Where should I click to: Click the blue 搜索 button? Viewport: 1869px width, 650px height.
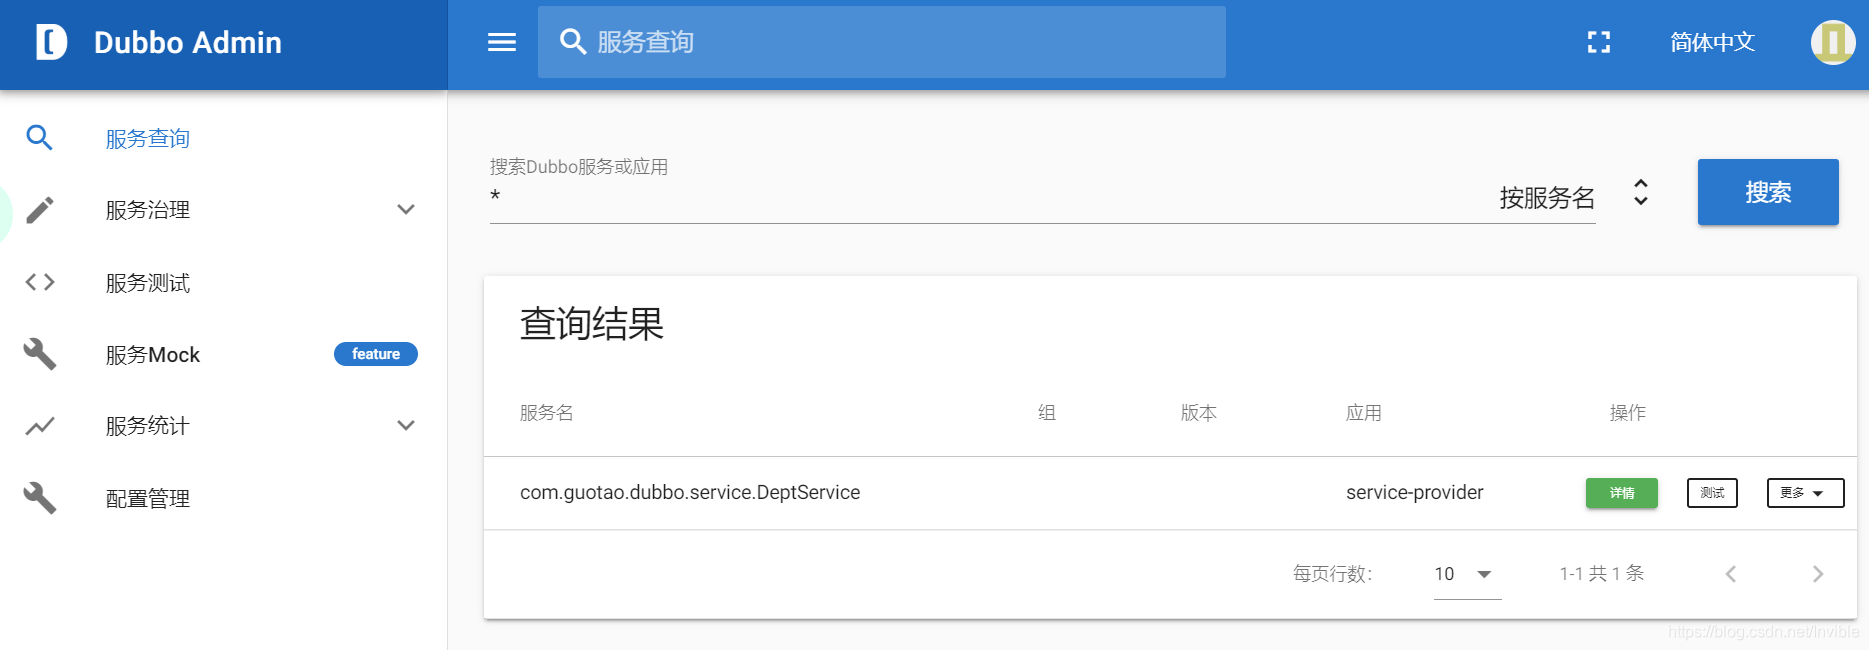(x=1768, y=192)
